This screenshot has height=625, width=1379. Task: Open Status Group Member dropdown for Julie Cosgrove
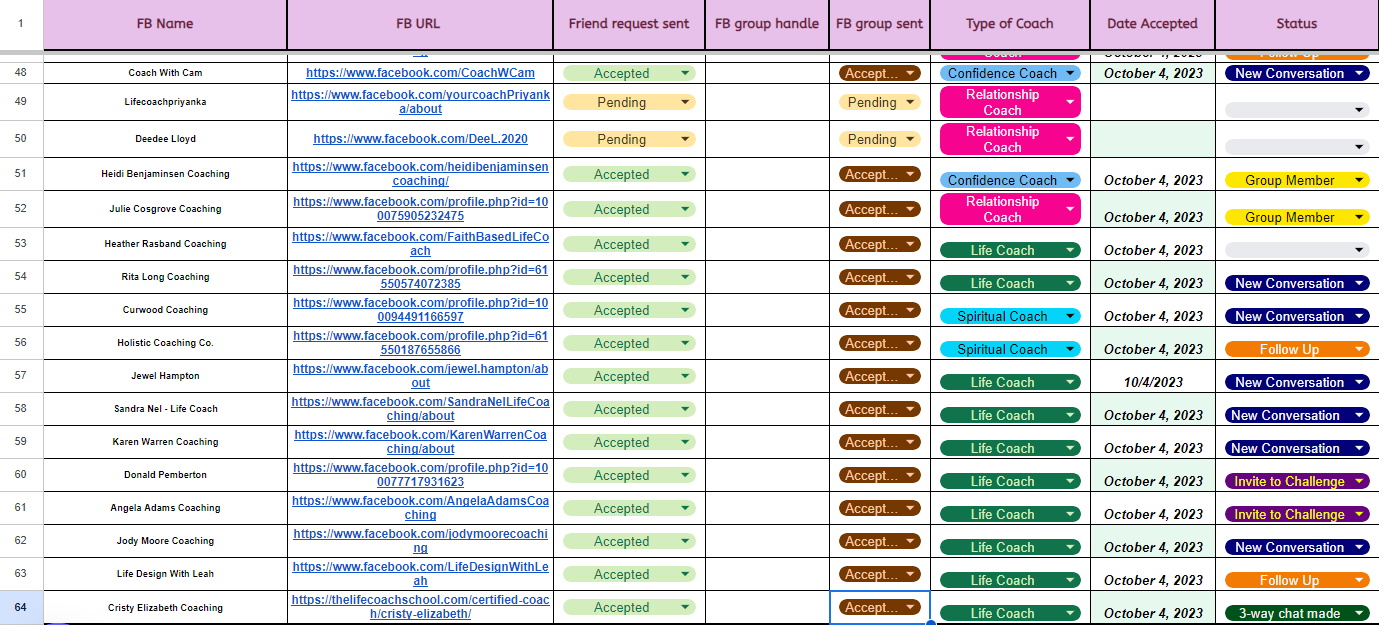pos(1297,217)
